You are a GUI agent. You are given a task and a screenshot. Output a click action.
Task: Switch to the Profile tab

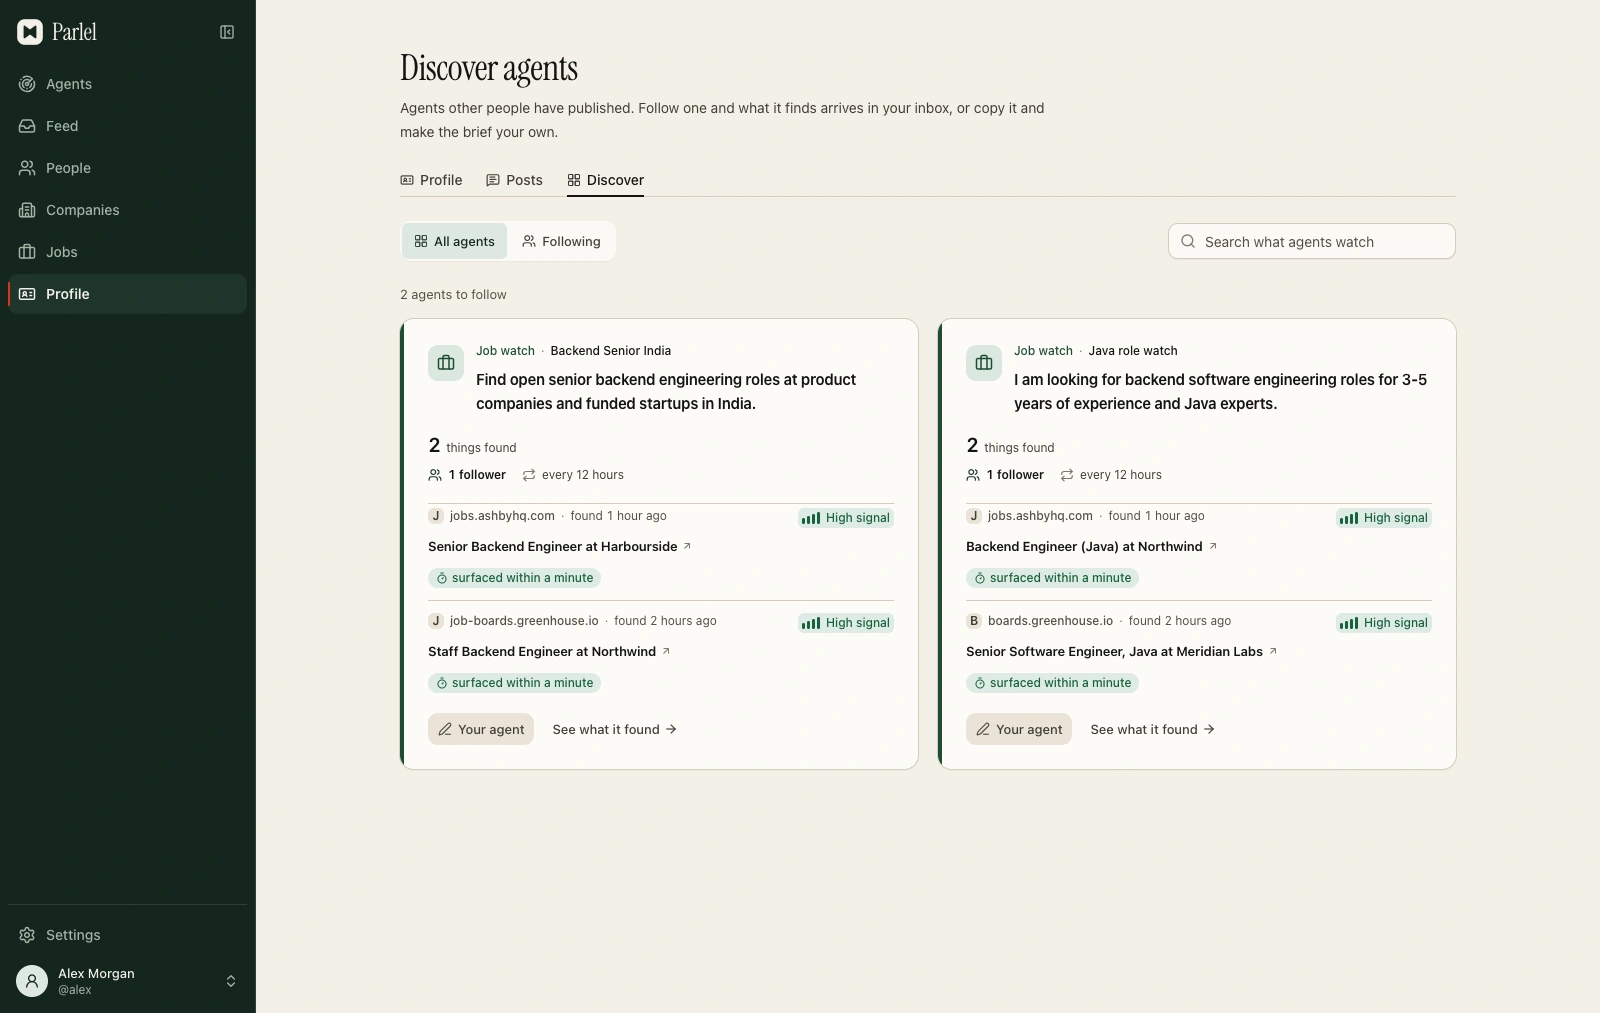(x=431, y=180)
